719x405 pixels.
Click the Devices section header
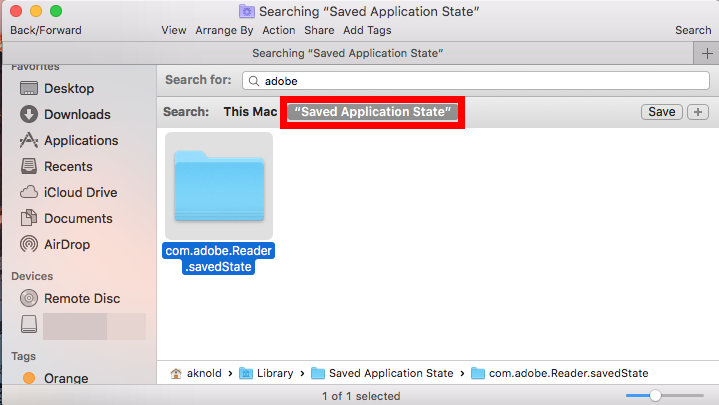[x=32, y=276]
